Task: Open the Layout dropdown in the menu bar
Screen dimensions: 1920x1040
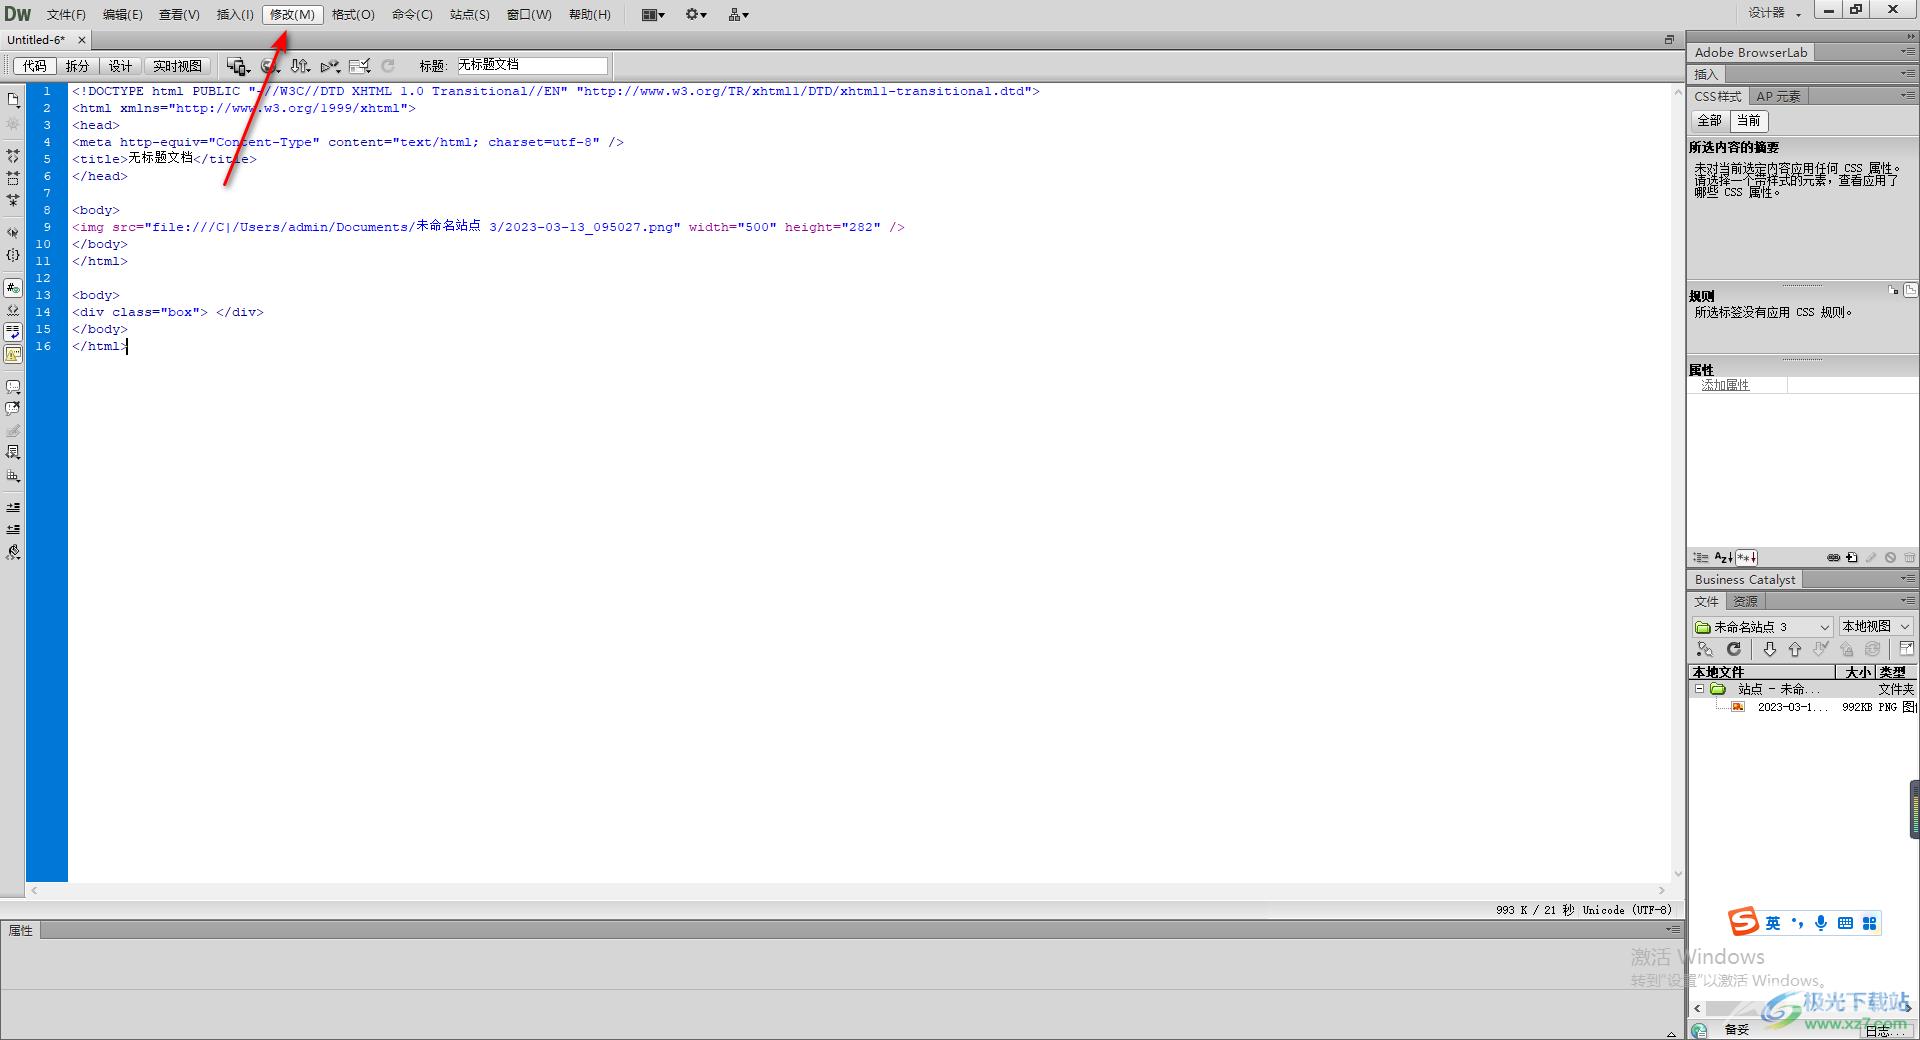Action: 653,14
